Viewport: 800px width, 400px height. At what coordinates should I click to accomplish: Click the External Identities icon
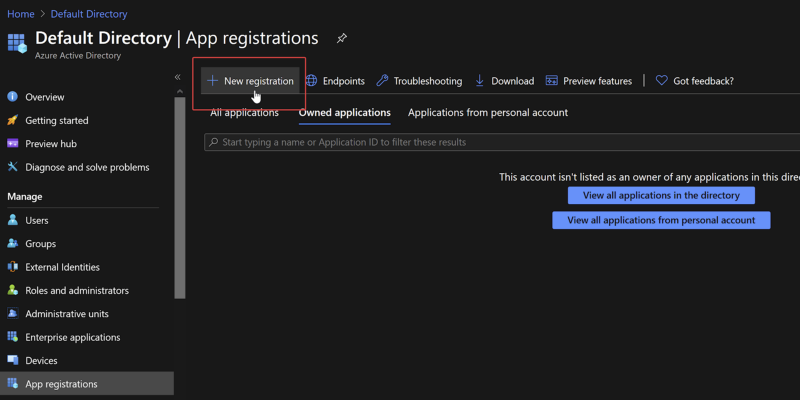(13, 267)
